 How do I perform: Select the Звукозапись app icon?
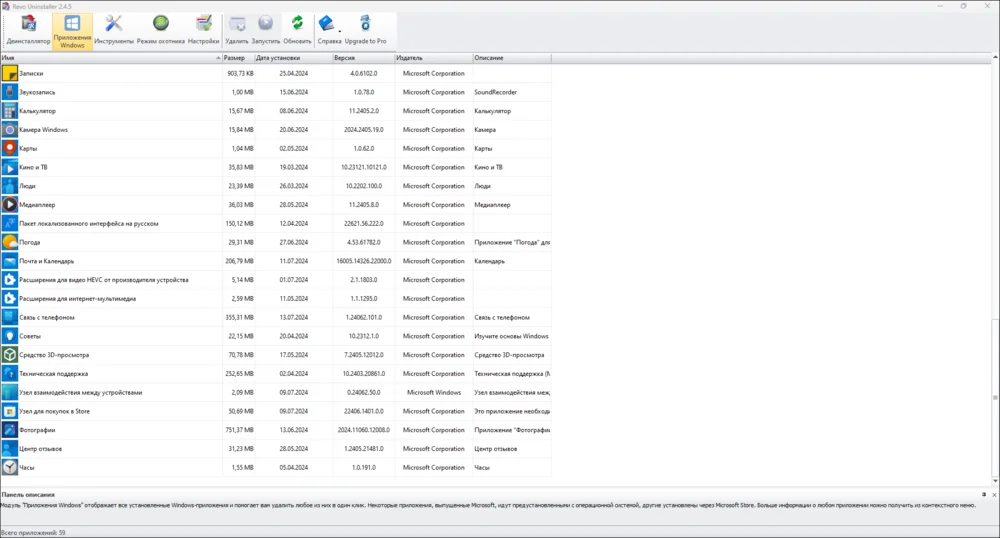coord(10,92)
